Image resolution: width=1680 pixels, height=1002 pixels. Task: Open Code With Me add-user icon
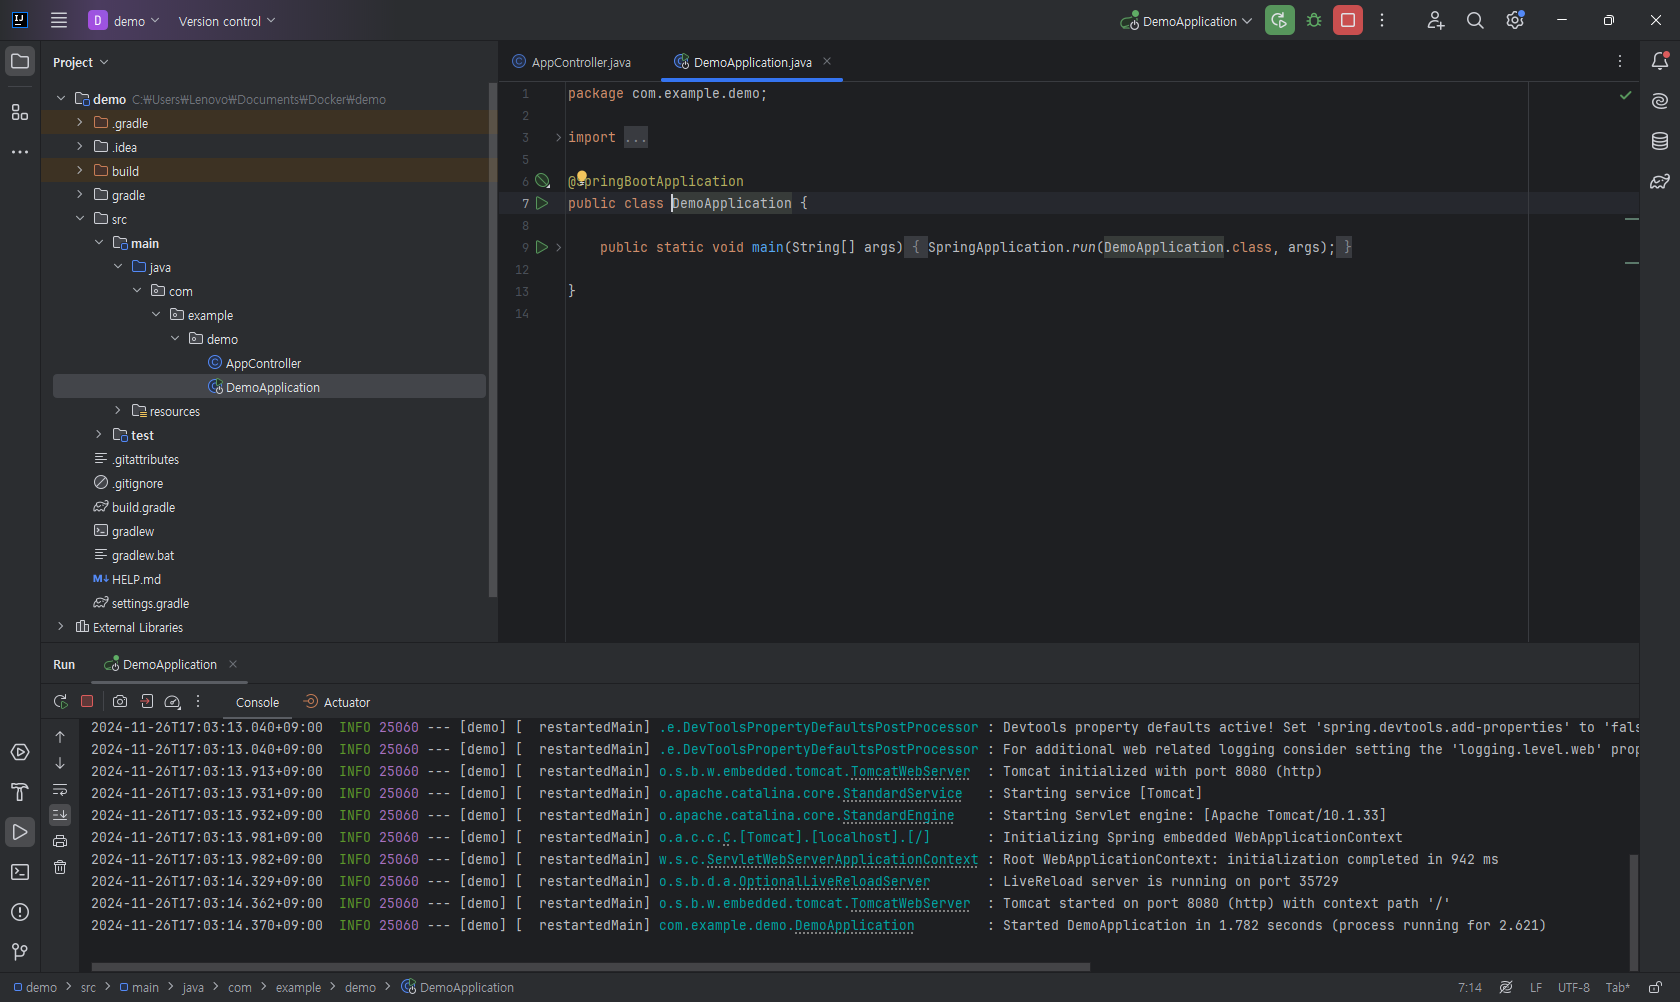1435,20
